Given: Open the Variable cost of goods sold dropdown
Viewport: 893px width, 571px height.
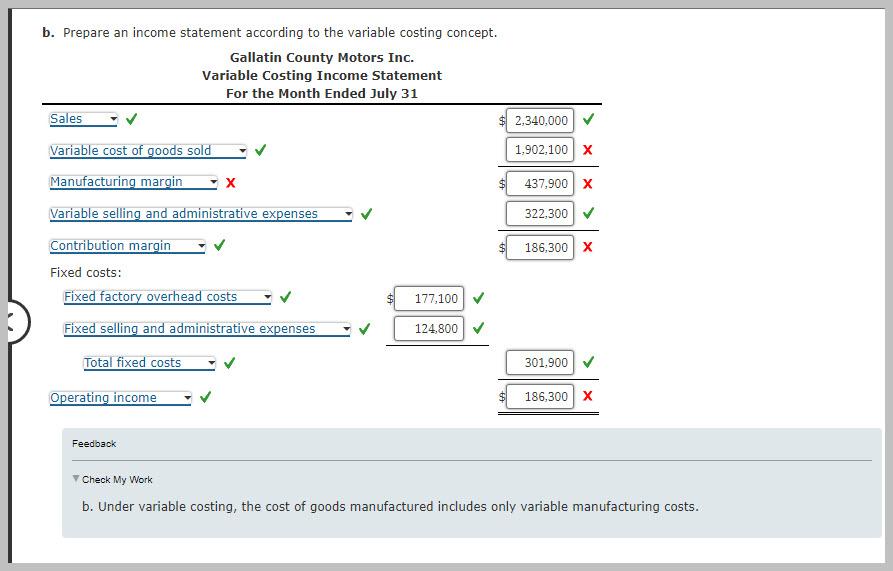Looking at the screenshot, I should tap(148, 151).
